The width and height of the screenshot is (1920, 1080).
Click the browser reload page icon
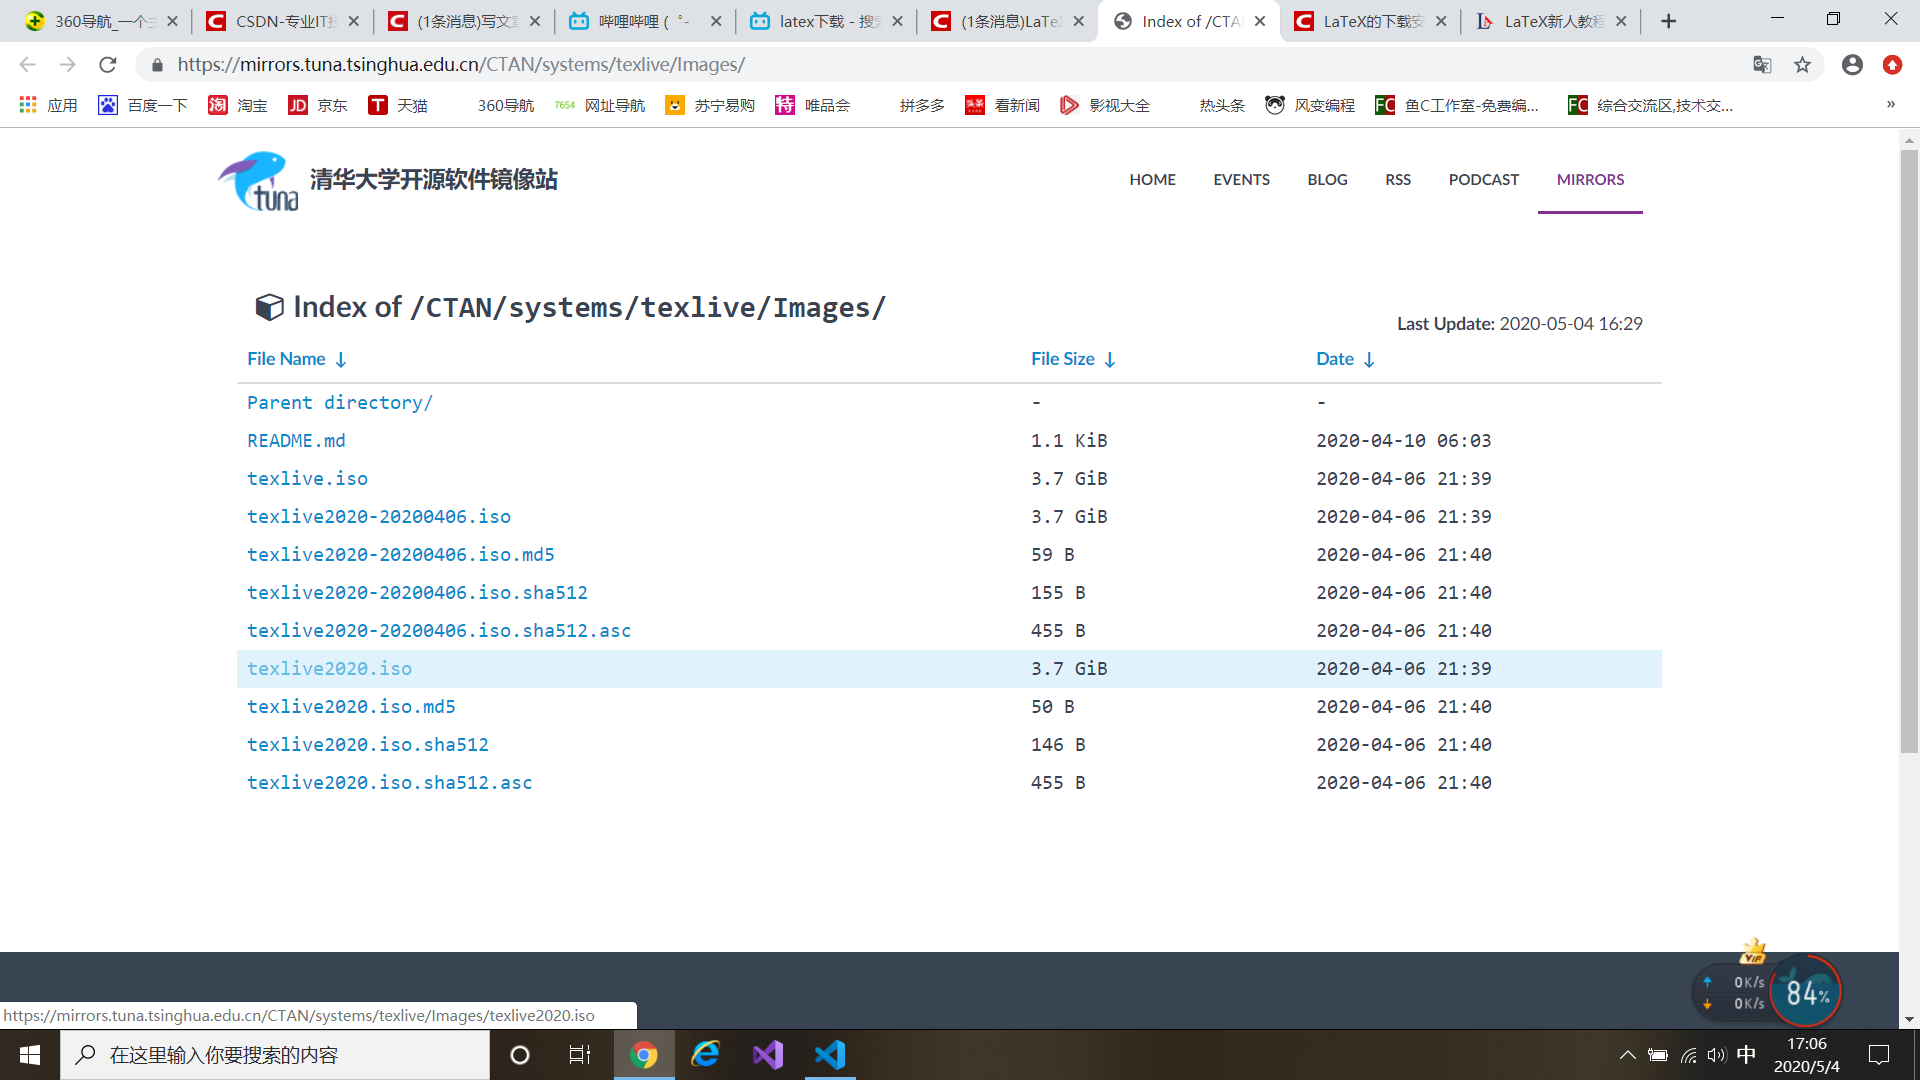(x=108, y=65)
